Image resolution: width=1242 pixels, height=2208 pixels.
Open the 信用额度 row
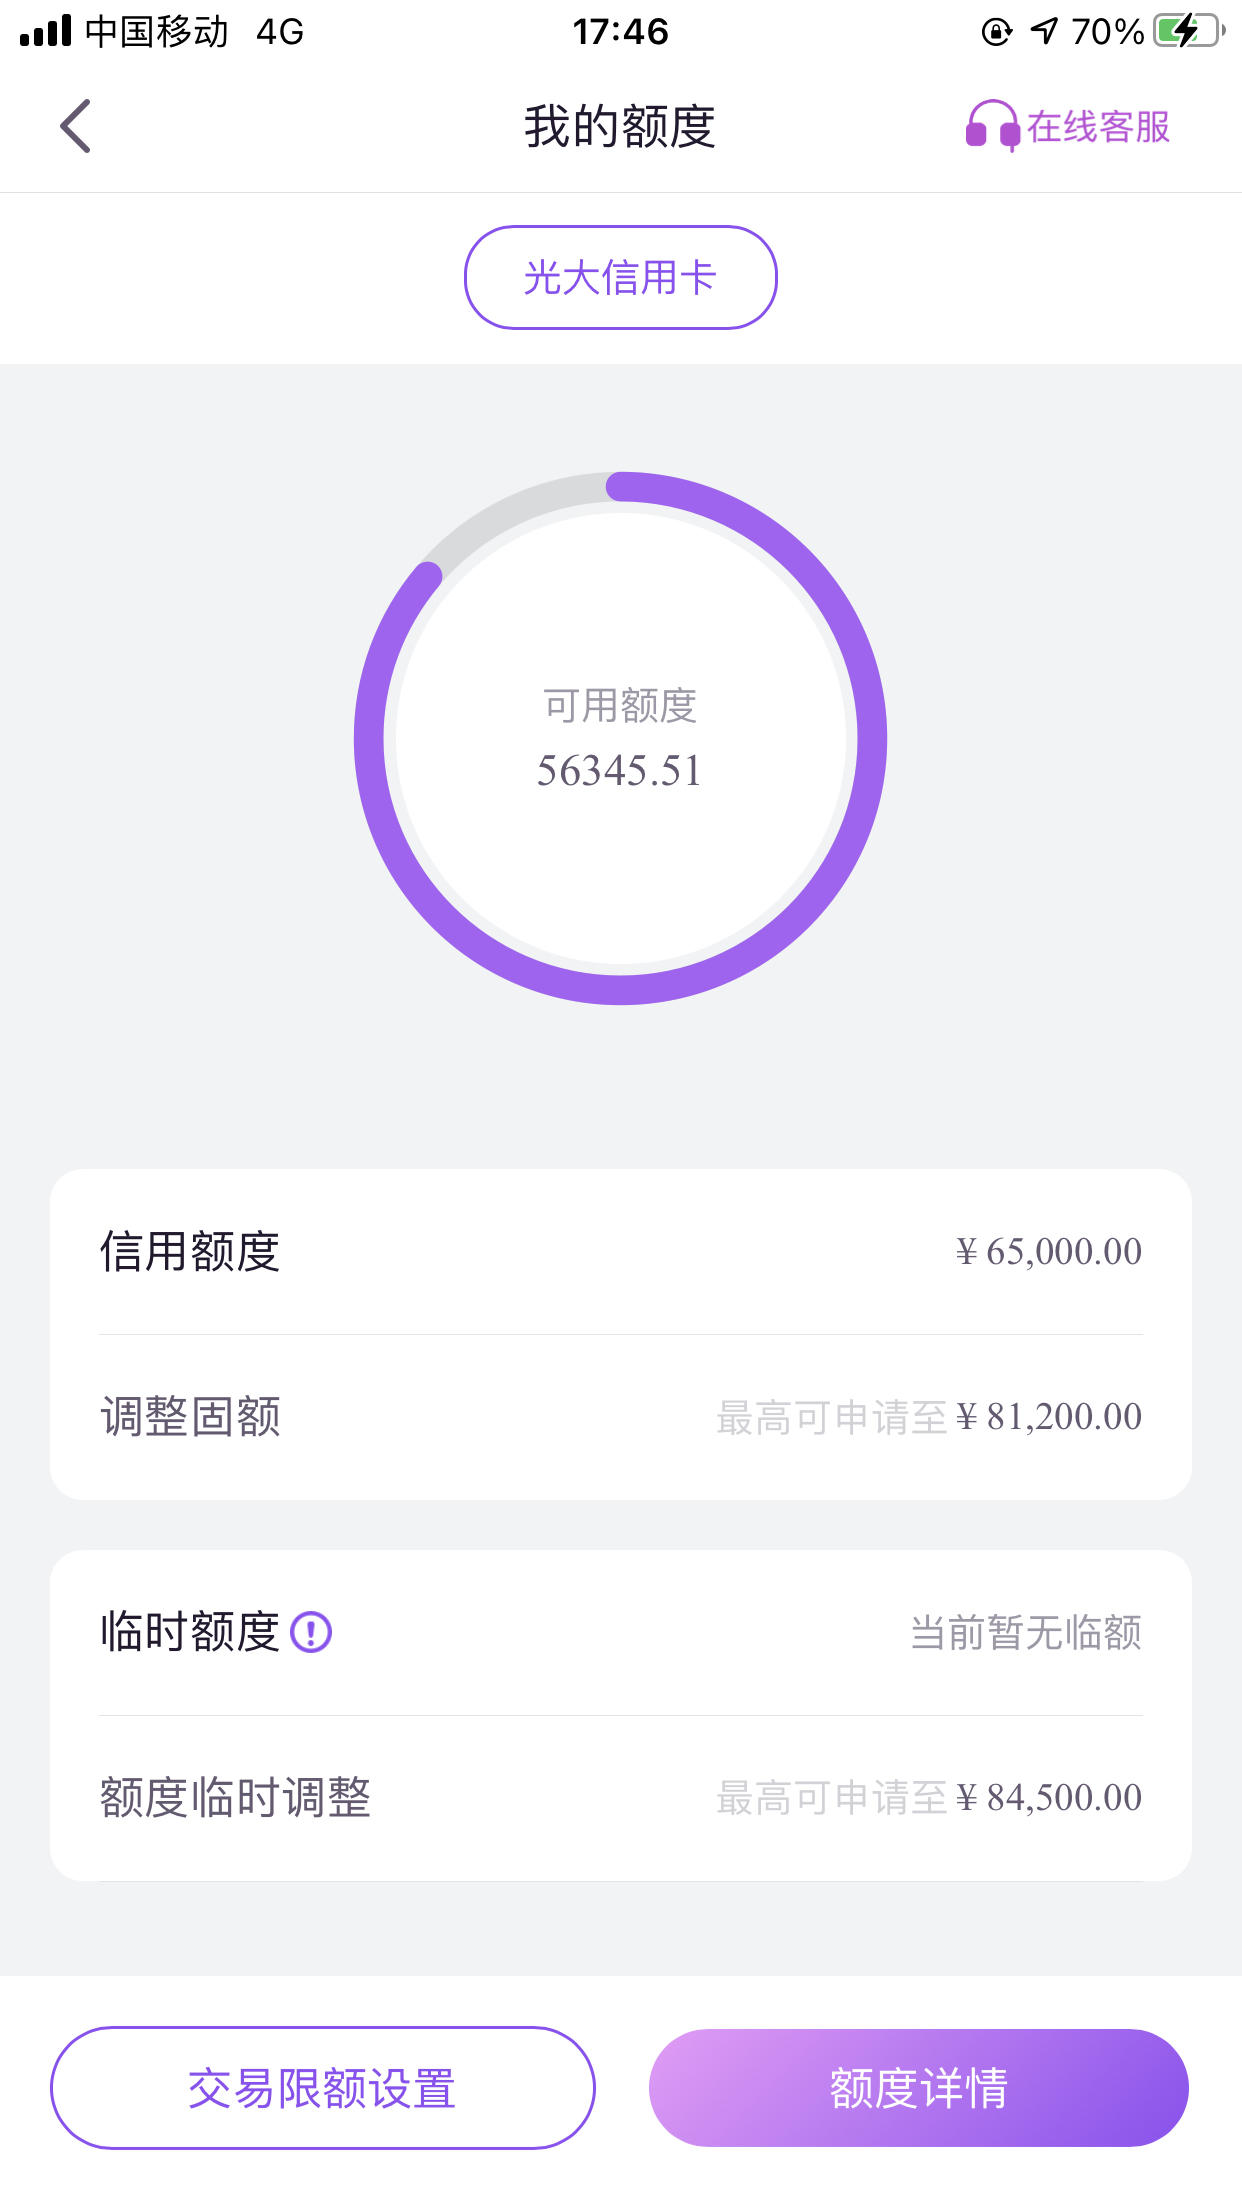tap(621, 1251)
